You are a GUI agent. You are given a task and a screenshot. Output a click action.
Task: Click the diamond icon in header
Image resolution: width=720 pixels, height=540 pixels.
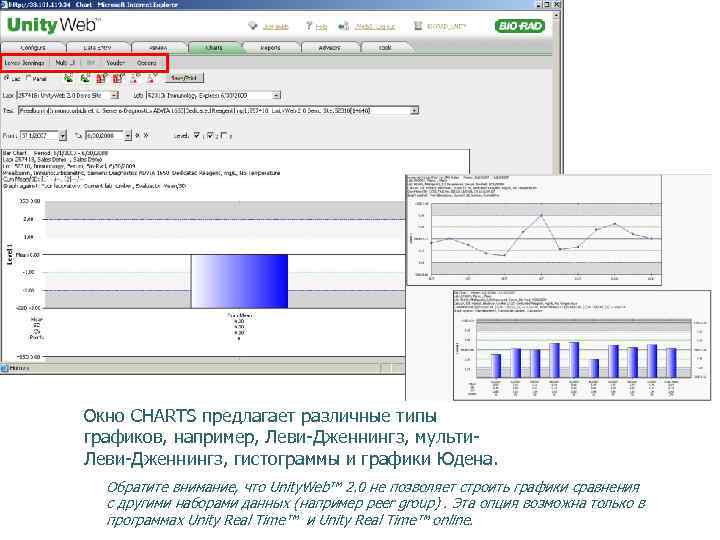point(253,26)
